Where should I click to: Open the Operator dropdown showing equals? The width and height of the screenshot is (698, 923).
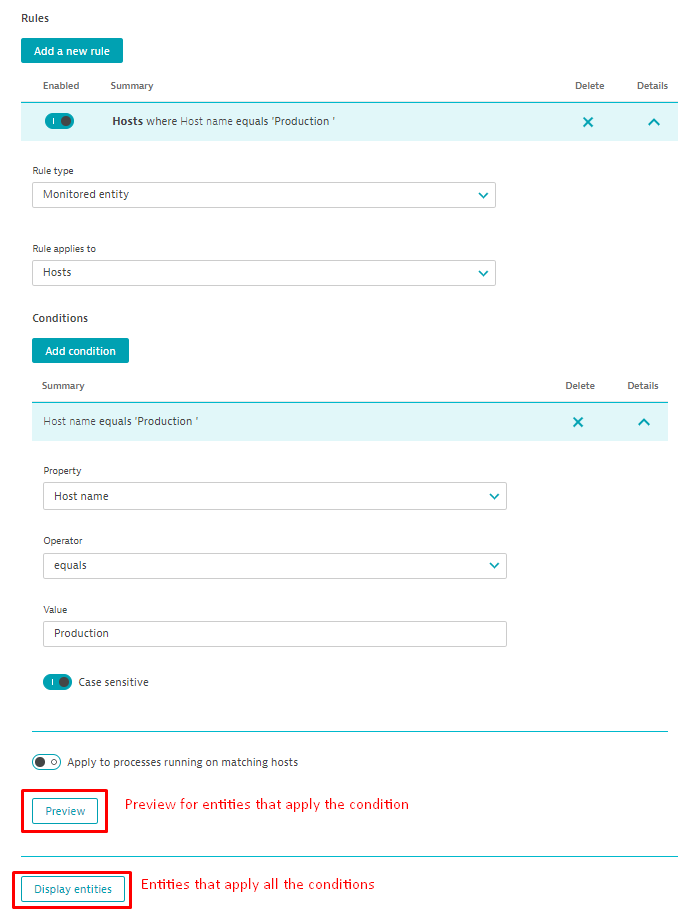274,566
